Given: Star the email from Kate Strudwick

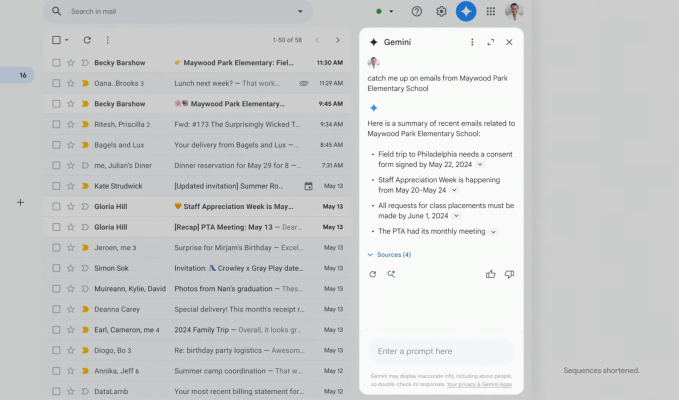Looking at the screenshot, I should tap(70, 186).
